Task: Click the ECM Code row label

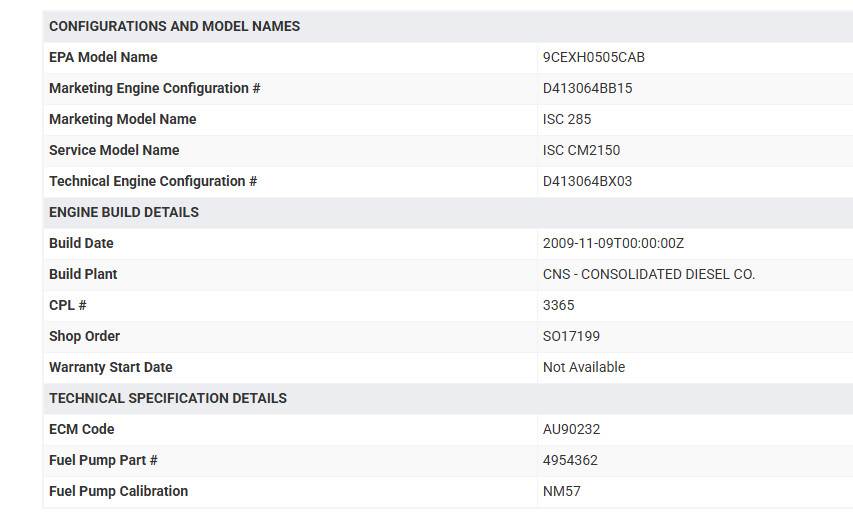Action: pyautogui.click(x=82, y=429)
